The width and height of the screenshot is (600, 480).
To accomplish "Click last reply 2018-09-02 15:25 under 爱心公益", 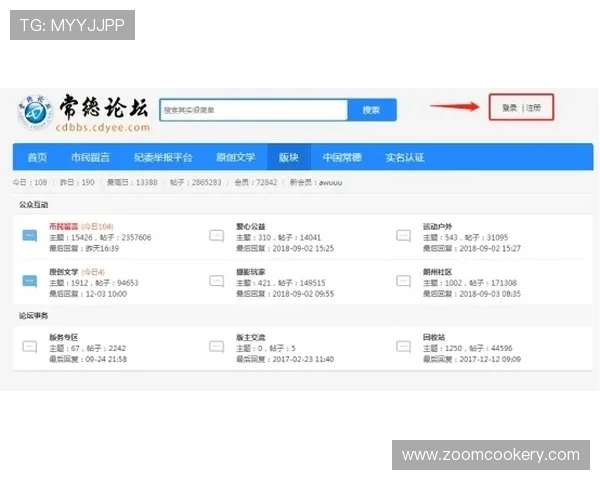I will pyautogui.click(x=285, y=248).
